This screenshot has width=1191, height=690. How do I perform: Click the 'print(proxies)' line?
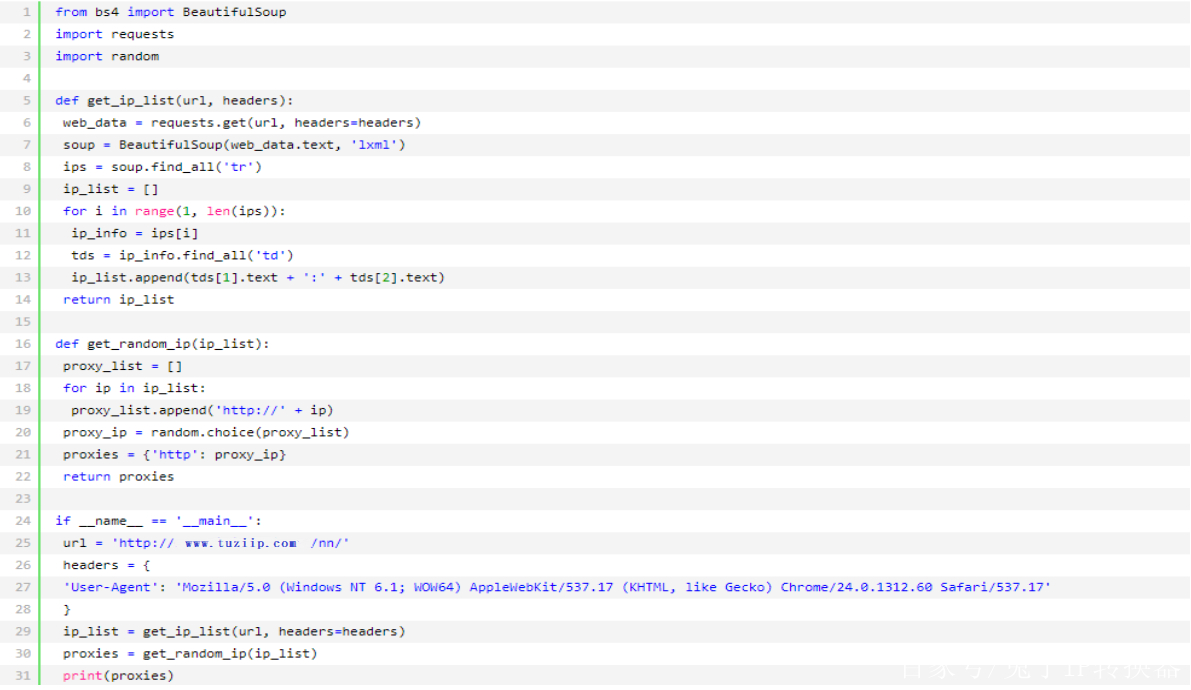[x=118, y=675]
